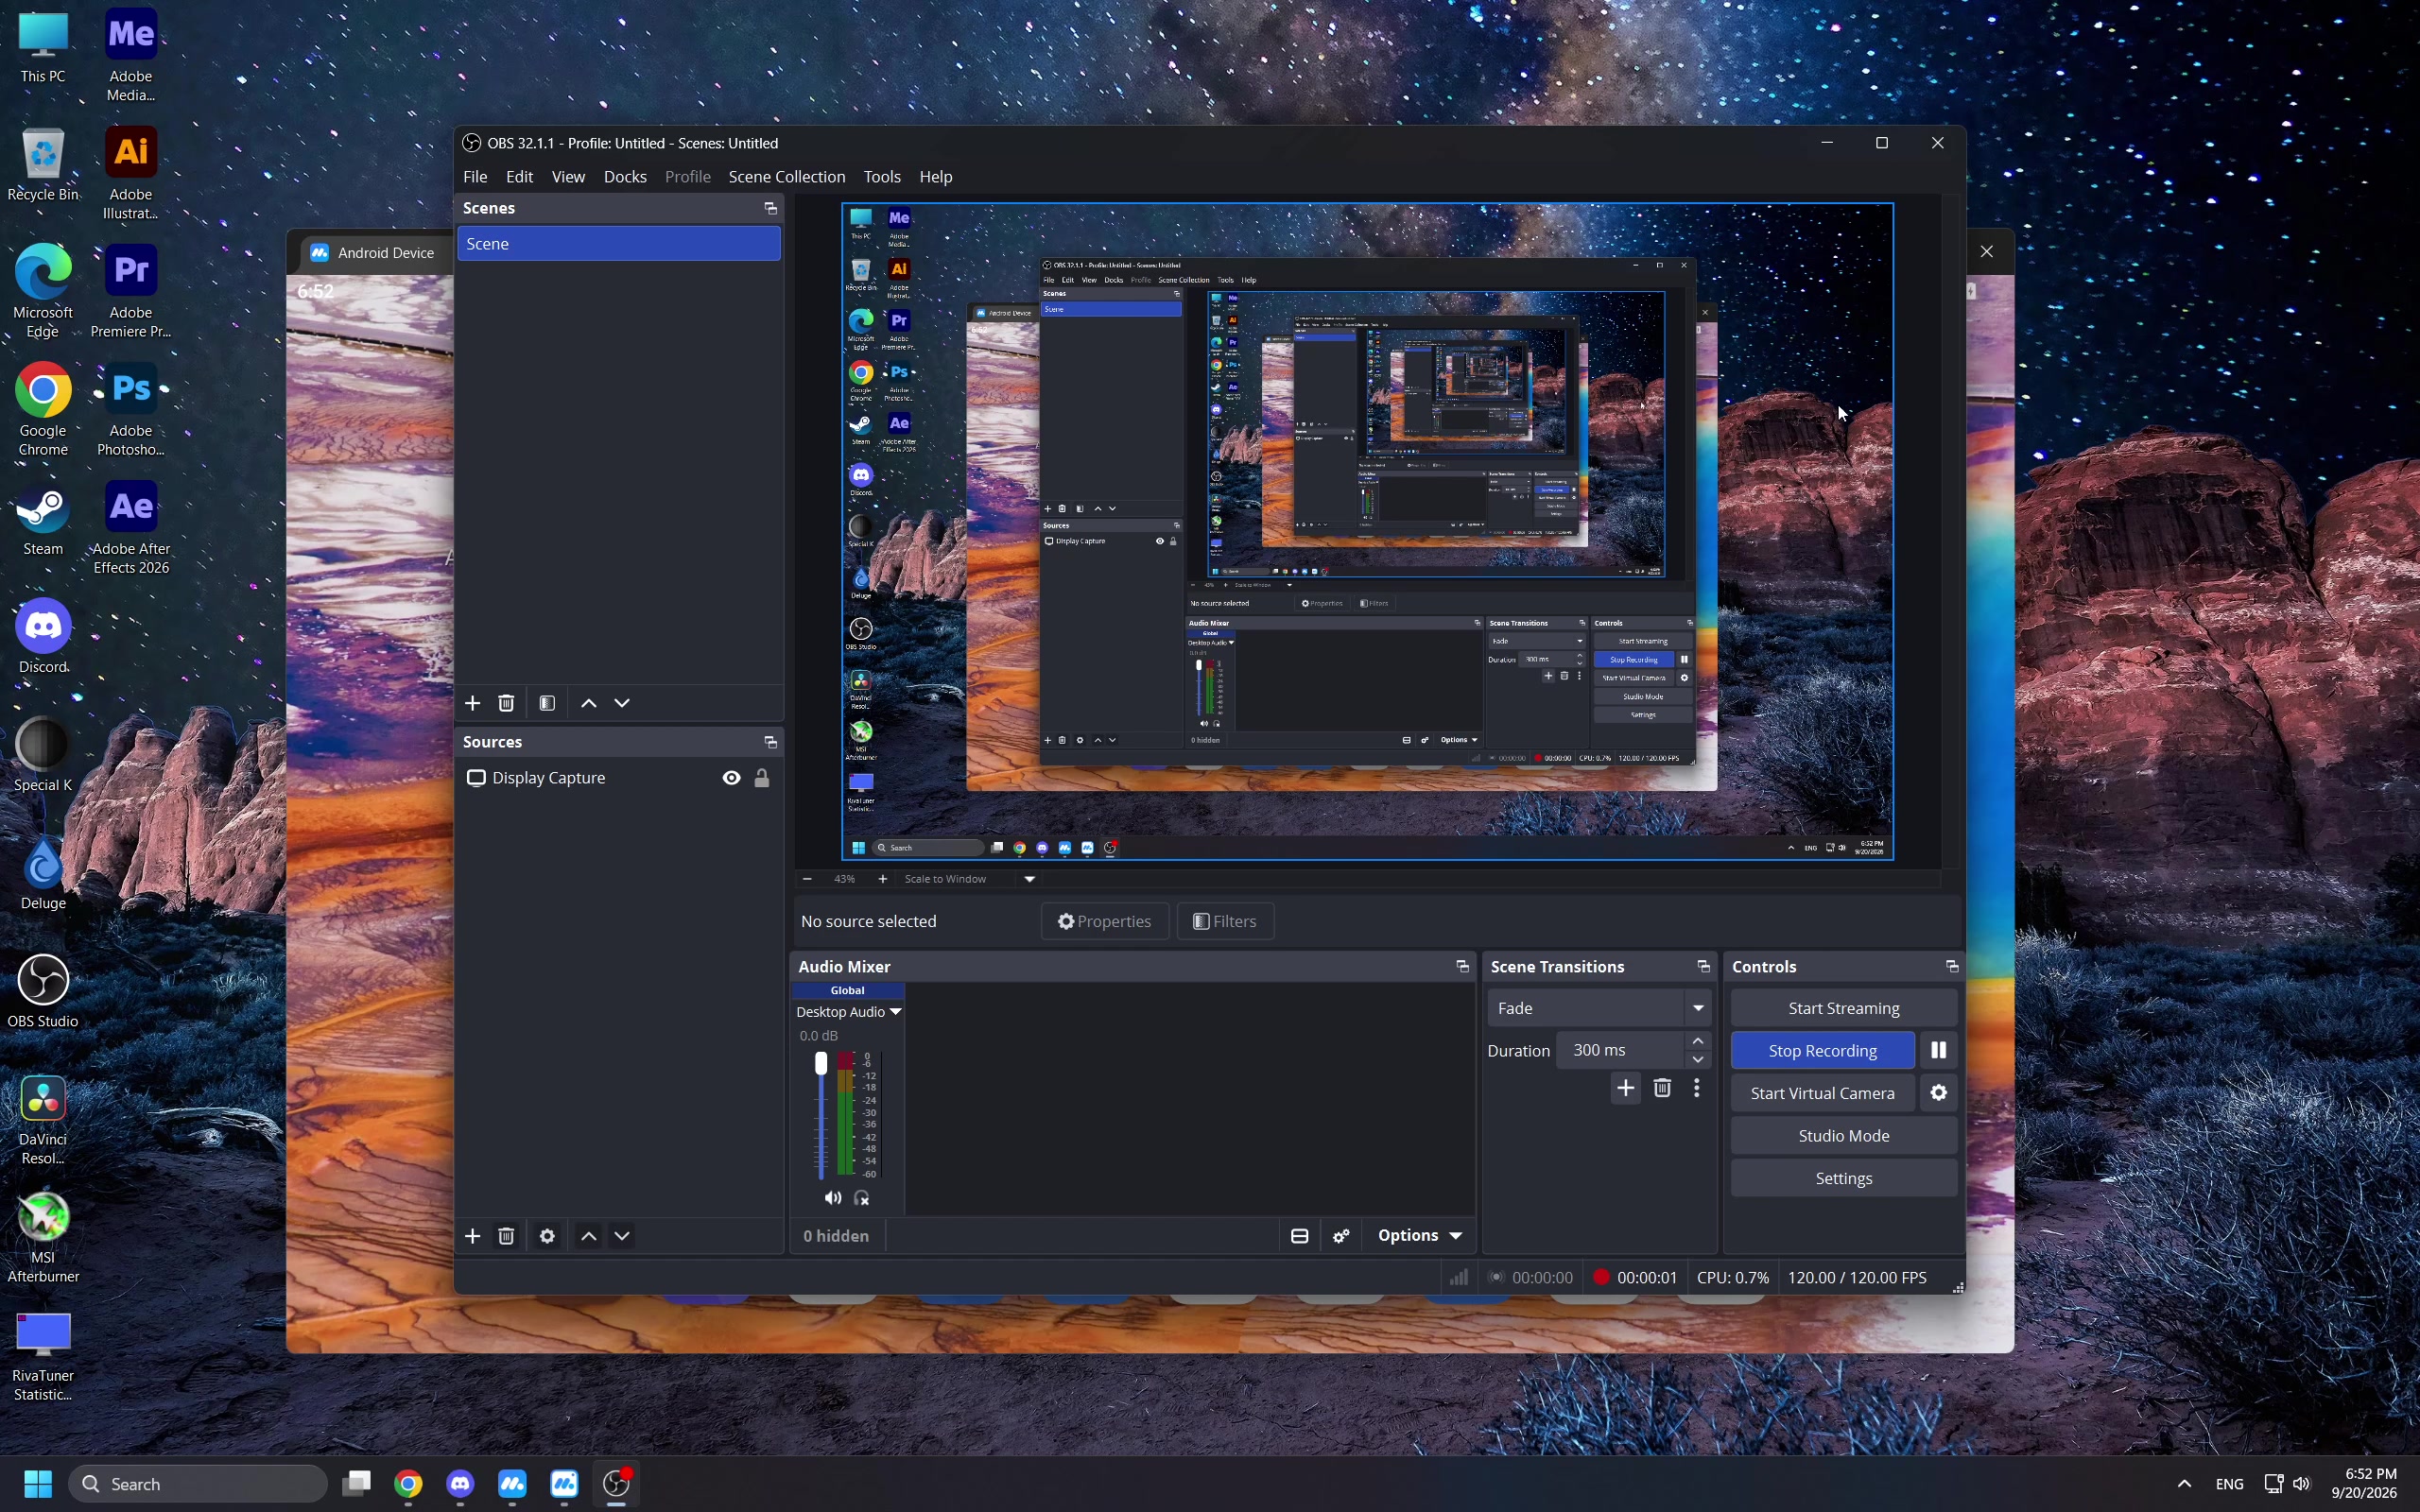Increase transition duration with up stepper
This screenshot has height=1512, width=2420.
pos(1698,1041)
